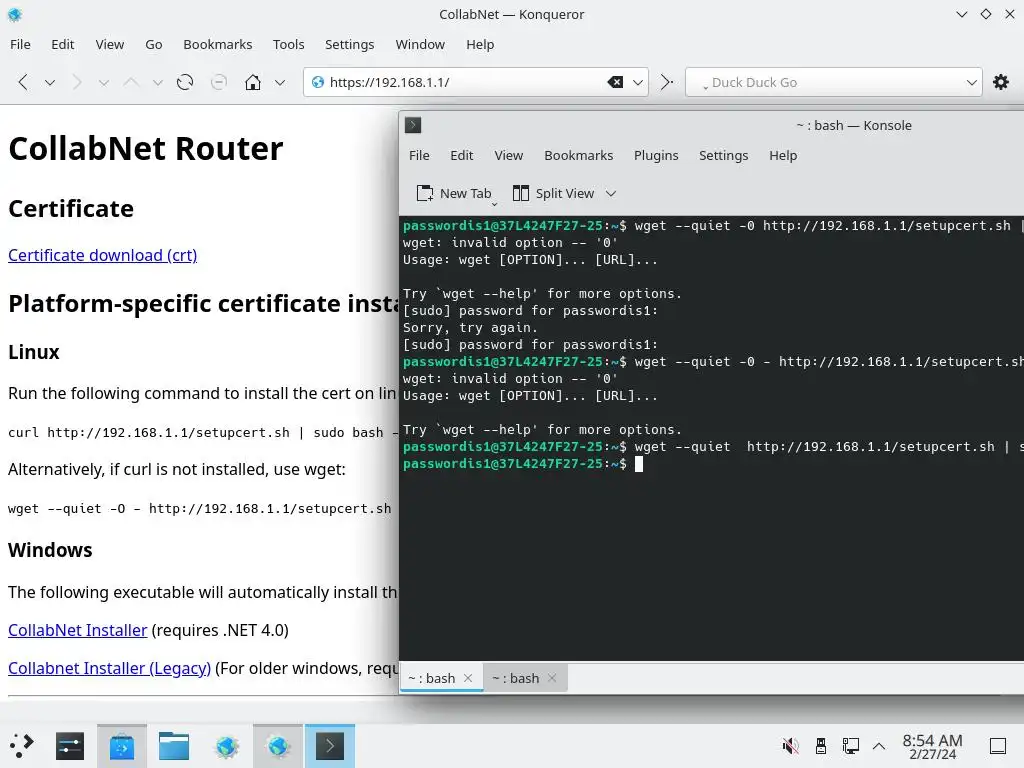The width and height of the screenshot is (1024, 768).
Task: Open the Konqueror Go menu
Action: 153,44
